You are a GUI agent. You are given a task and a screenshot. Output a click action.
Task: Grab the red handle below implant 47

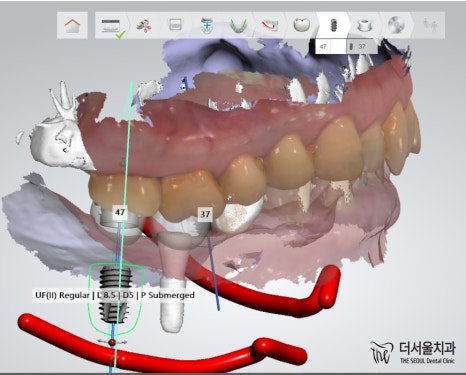112,342
